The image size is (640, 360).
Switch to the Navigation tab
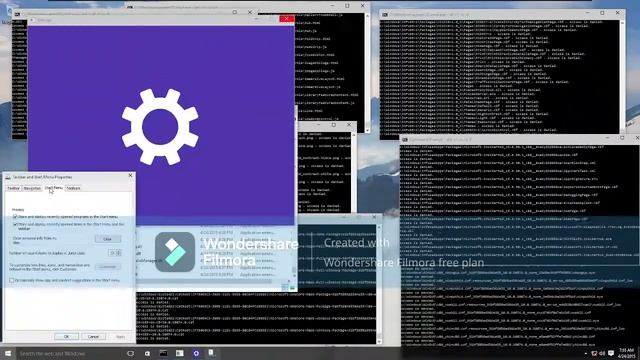click(x=32, y=188)
